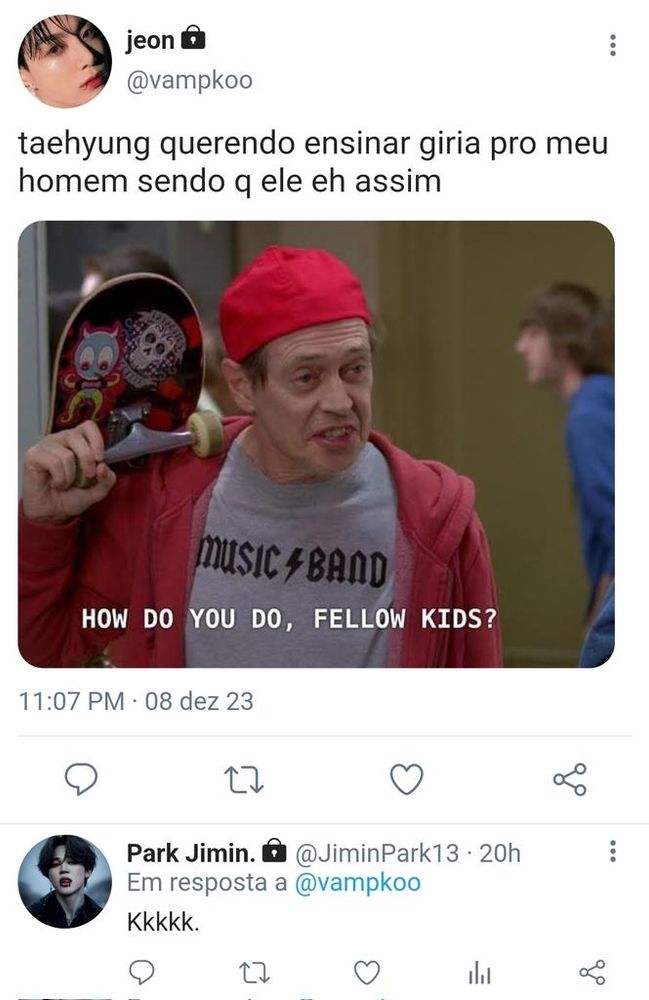Share the main tweet via share icon

coord(569,779)
